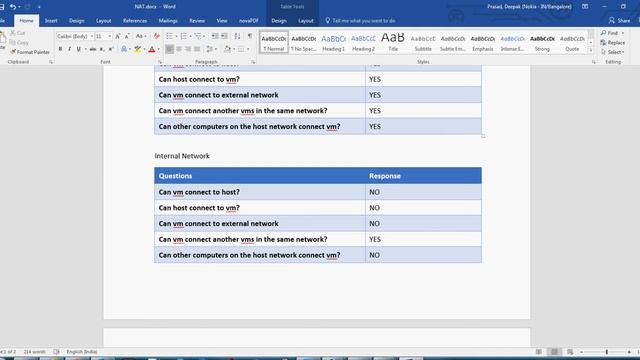Screen dimensions: 640x360
Task: Toggle Center paragraph alignment
Action: coord(179,49)
